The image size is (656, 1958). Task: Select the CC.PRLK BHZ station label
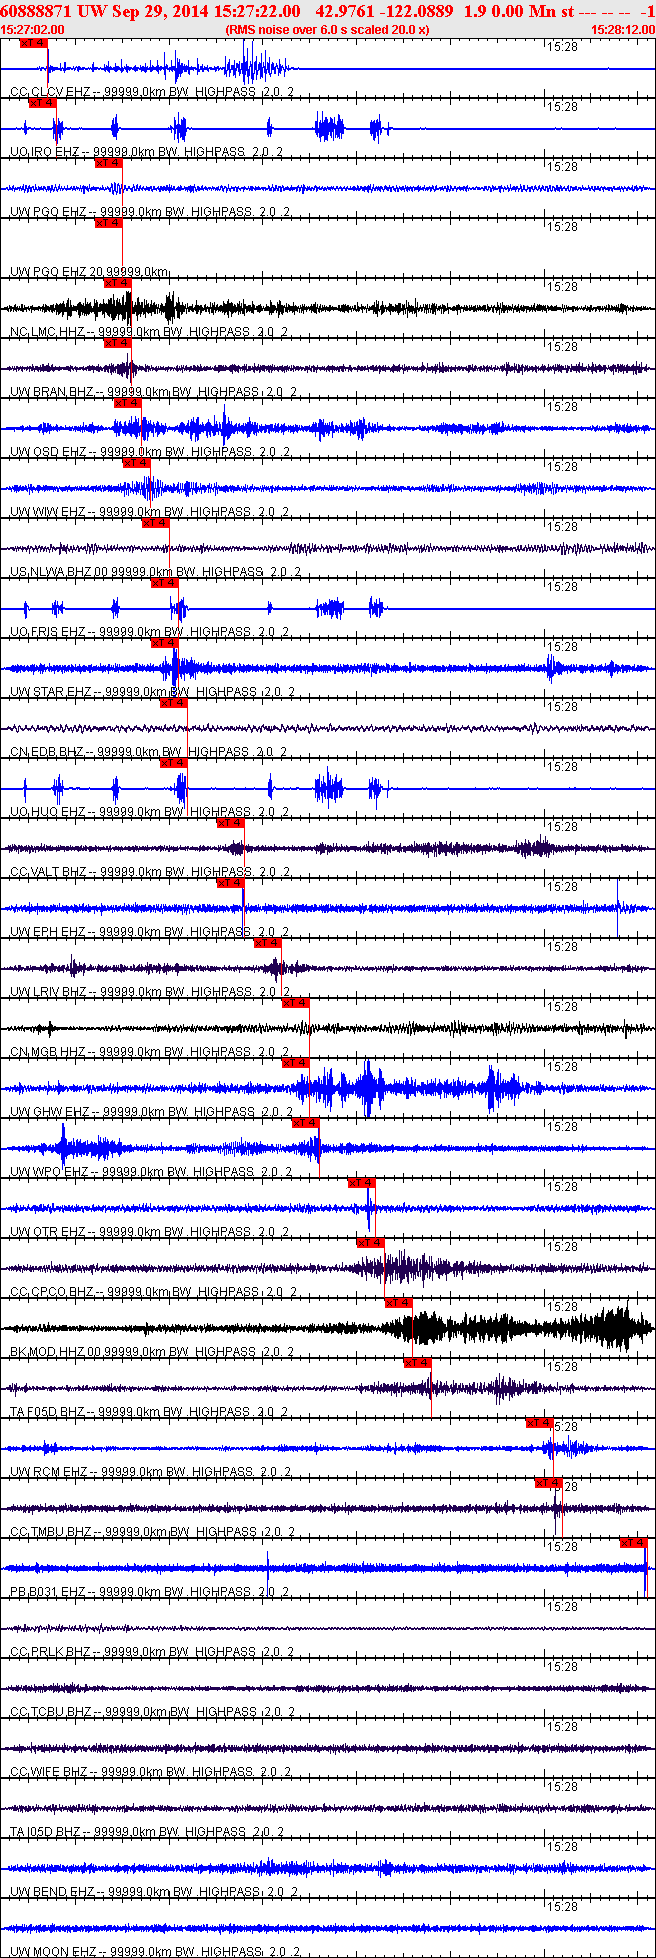tap(152, 1652)
